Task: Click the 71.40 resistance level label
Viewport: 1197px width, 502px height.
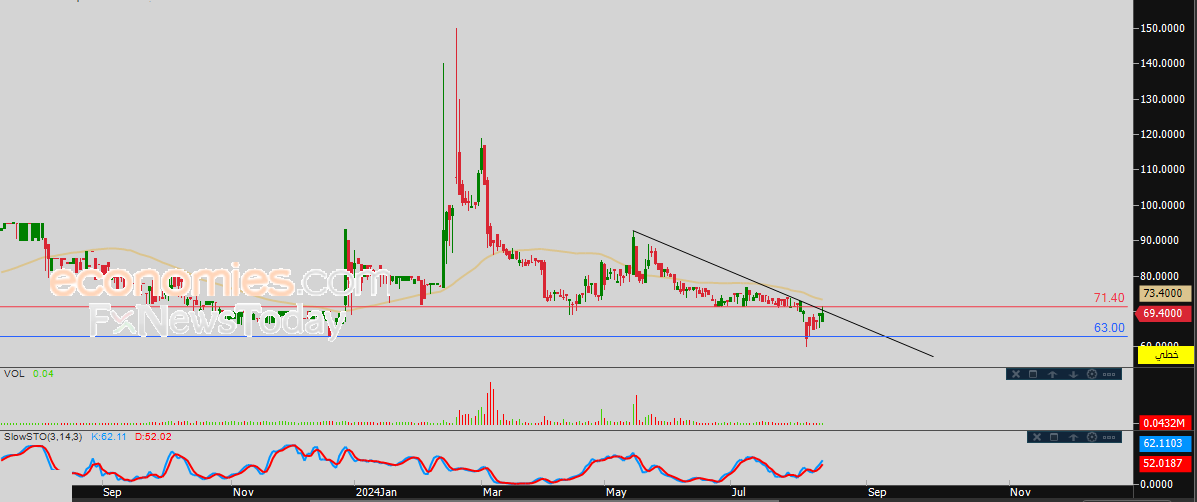Action: click(x=1108, y=298)
